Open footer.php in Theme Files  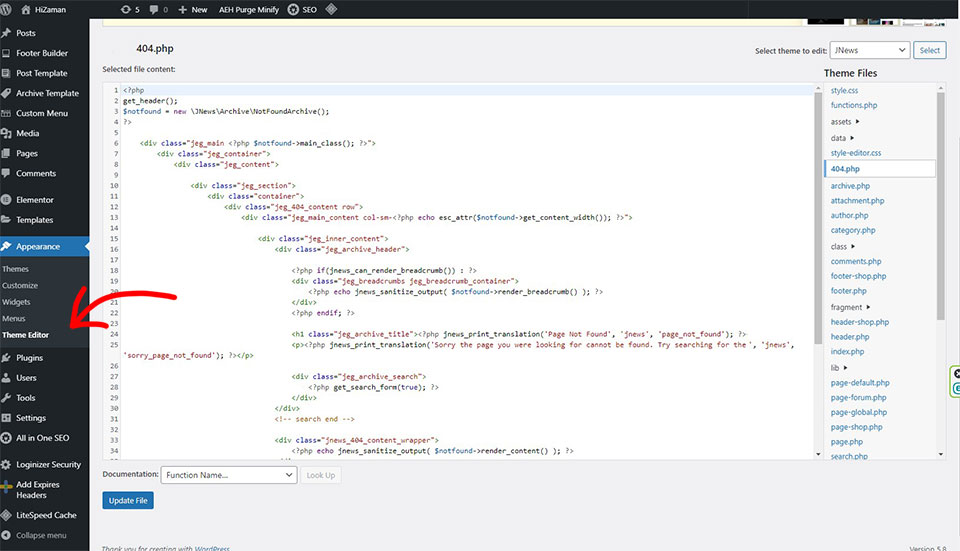[849, 291]
